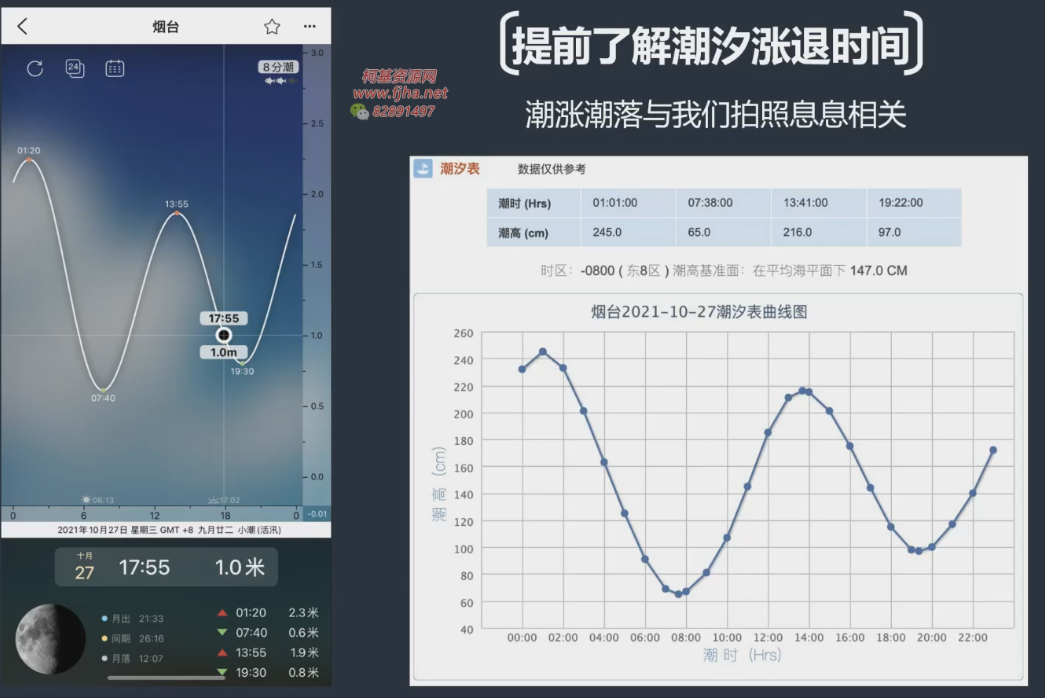Select the 17:55 crosshair marker on the curve
This screenshot has height=698, width=1045.
click(x=224, y=335)
